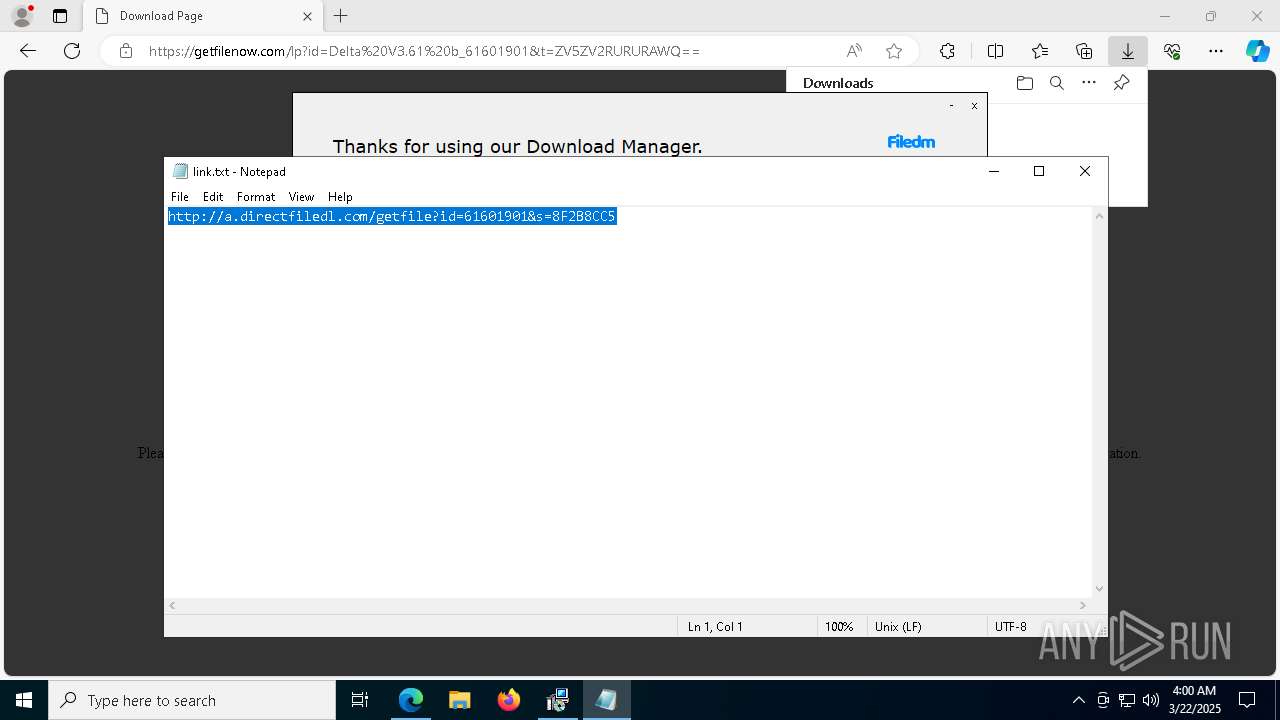
Task: Open installer app icon on taskbar
Action: point(557,700)
